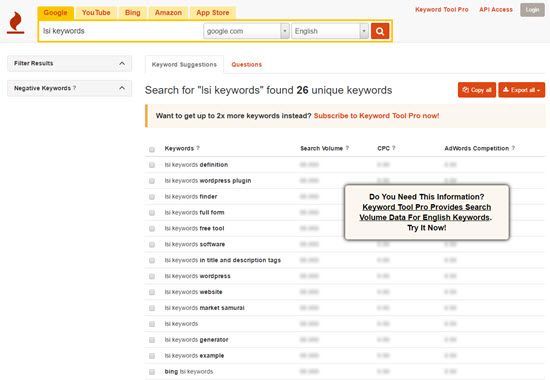Click the AdWords Competition help question mark
The width and height of the screenshot is (550, 380).
(x=513, y=148)
